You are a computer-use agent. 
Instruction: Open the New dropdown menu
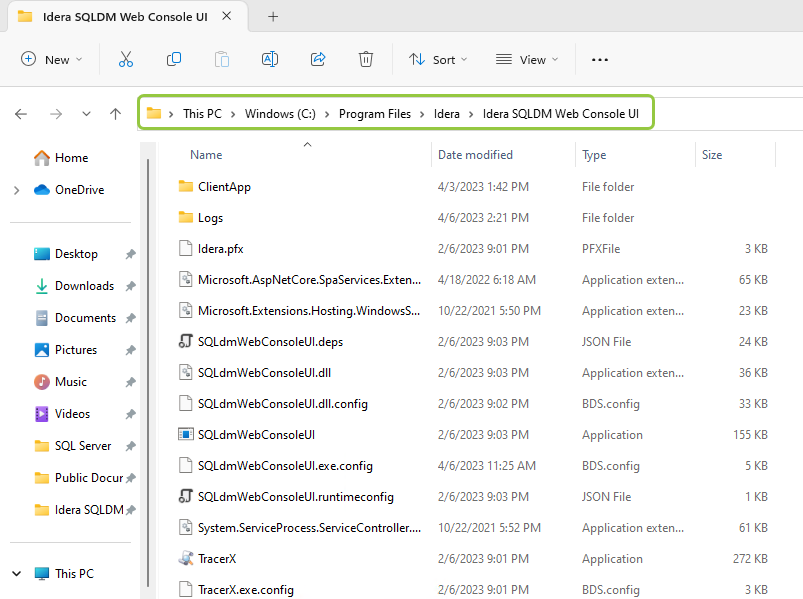pos(51,60)
